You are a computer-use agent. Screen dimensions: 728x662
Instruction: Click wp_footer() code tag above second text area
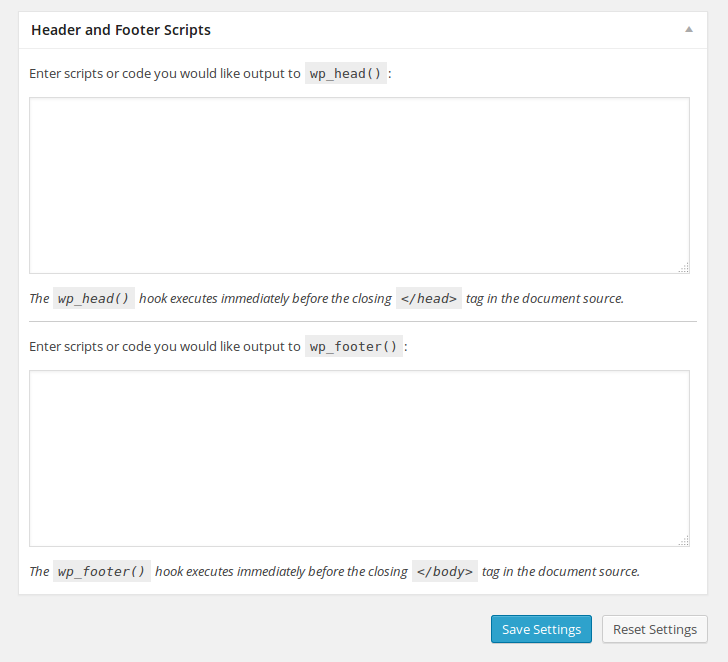click(353, 347)
